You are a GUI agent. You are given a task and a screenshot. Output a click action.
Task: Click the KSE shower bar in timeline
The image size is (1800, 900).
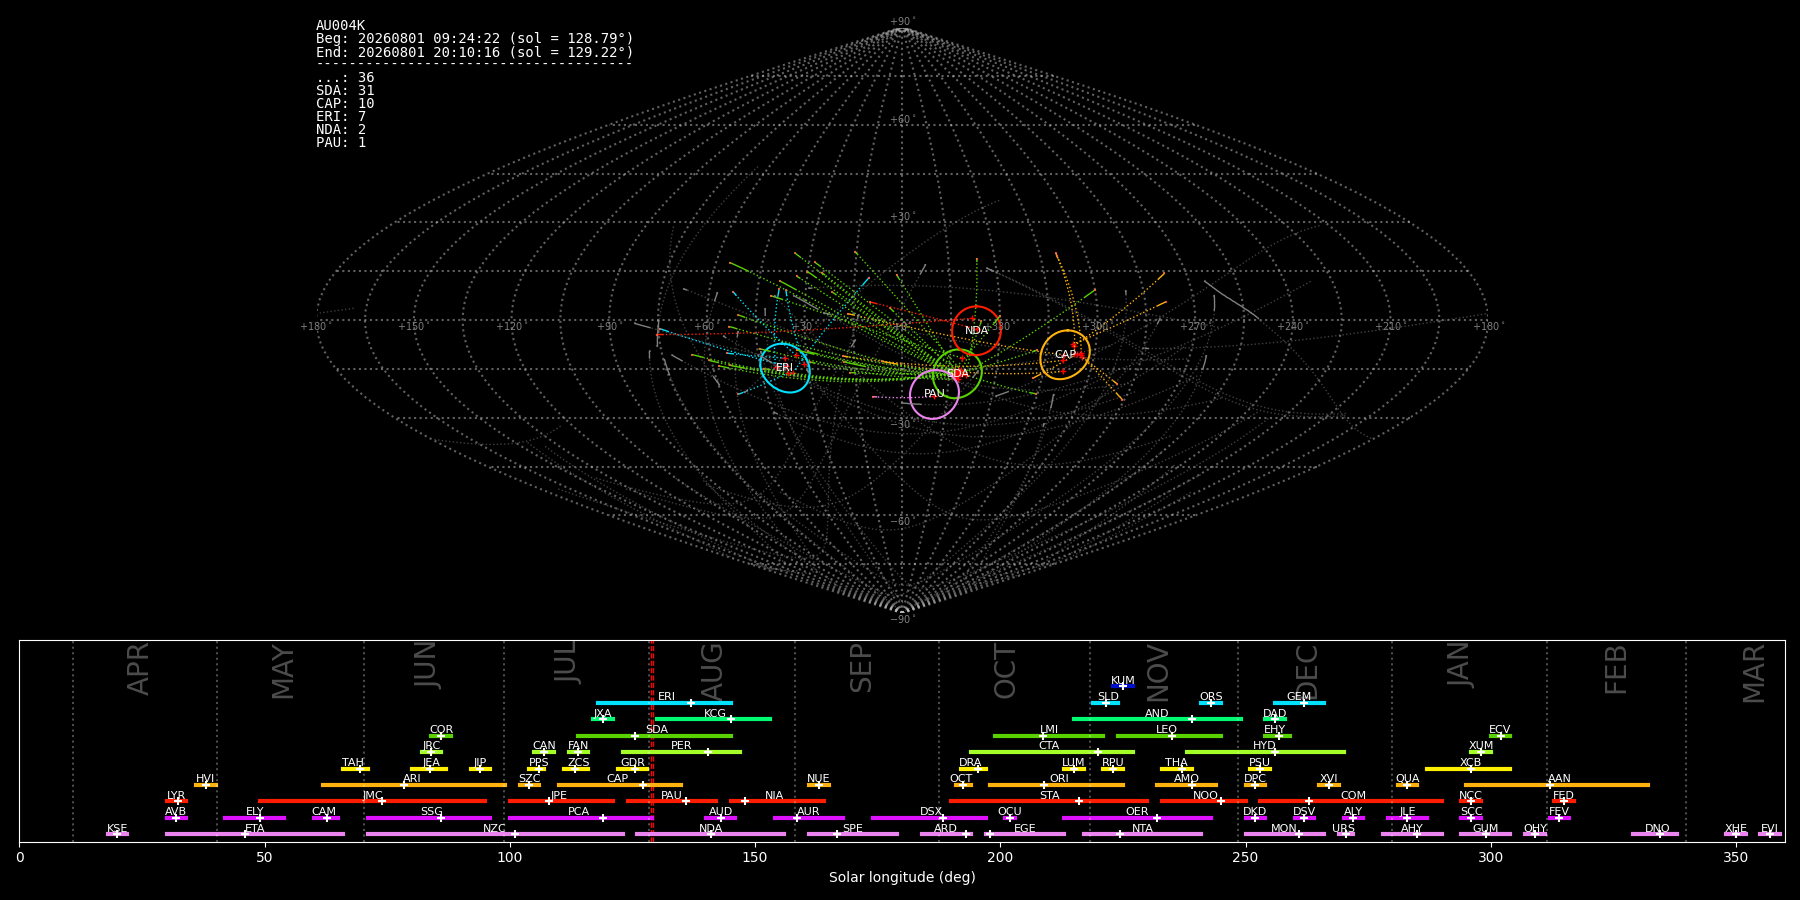point(117,834)
